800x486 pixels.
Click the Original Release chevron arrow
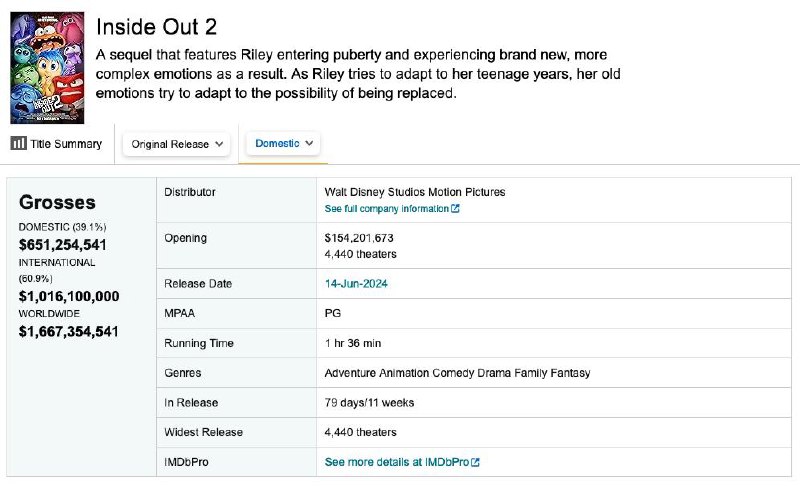tap(219, 144)
